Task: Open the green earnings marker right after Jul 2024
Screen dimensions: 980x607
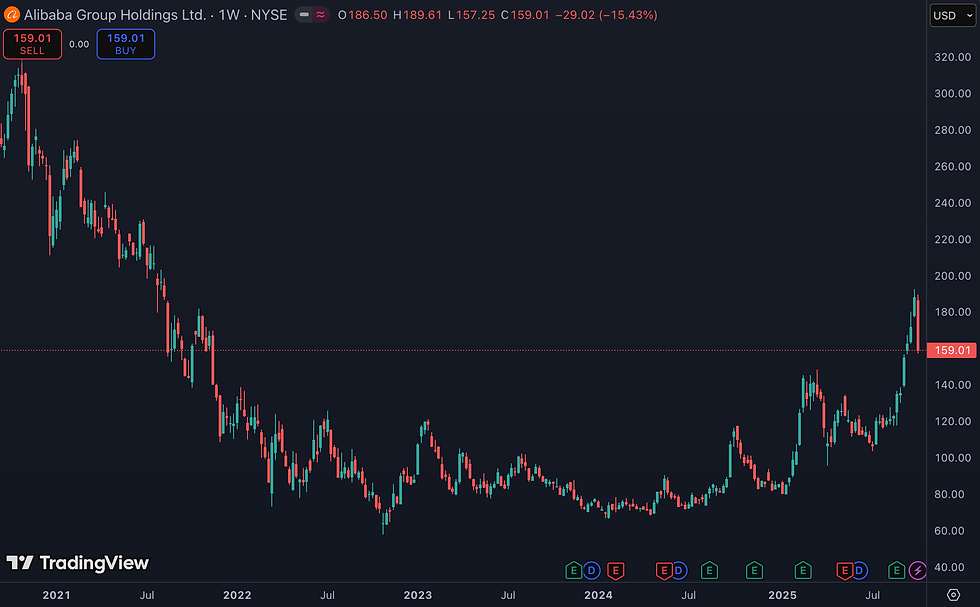Action: pyautogui.click(x=709, y=570)
